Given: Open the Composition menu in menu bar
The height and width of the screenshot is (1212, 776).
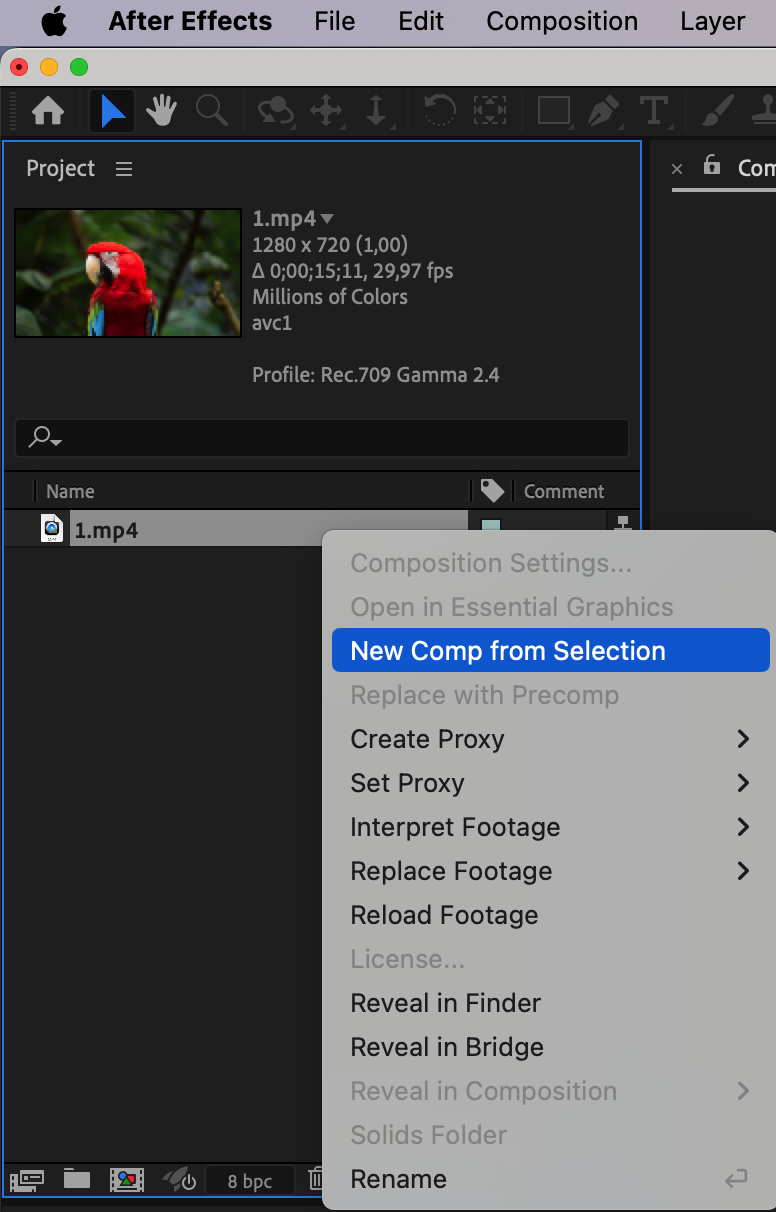Looking at the screenshot, I should [562, 21].
